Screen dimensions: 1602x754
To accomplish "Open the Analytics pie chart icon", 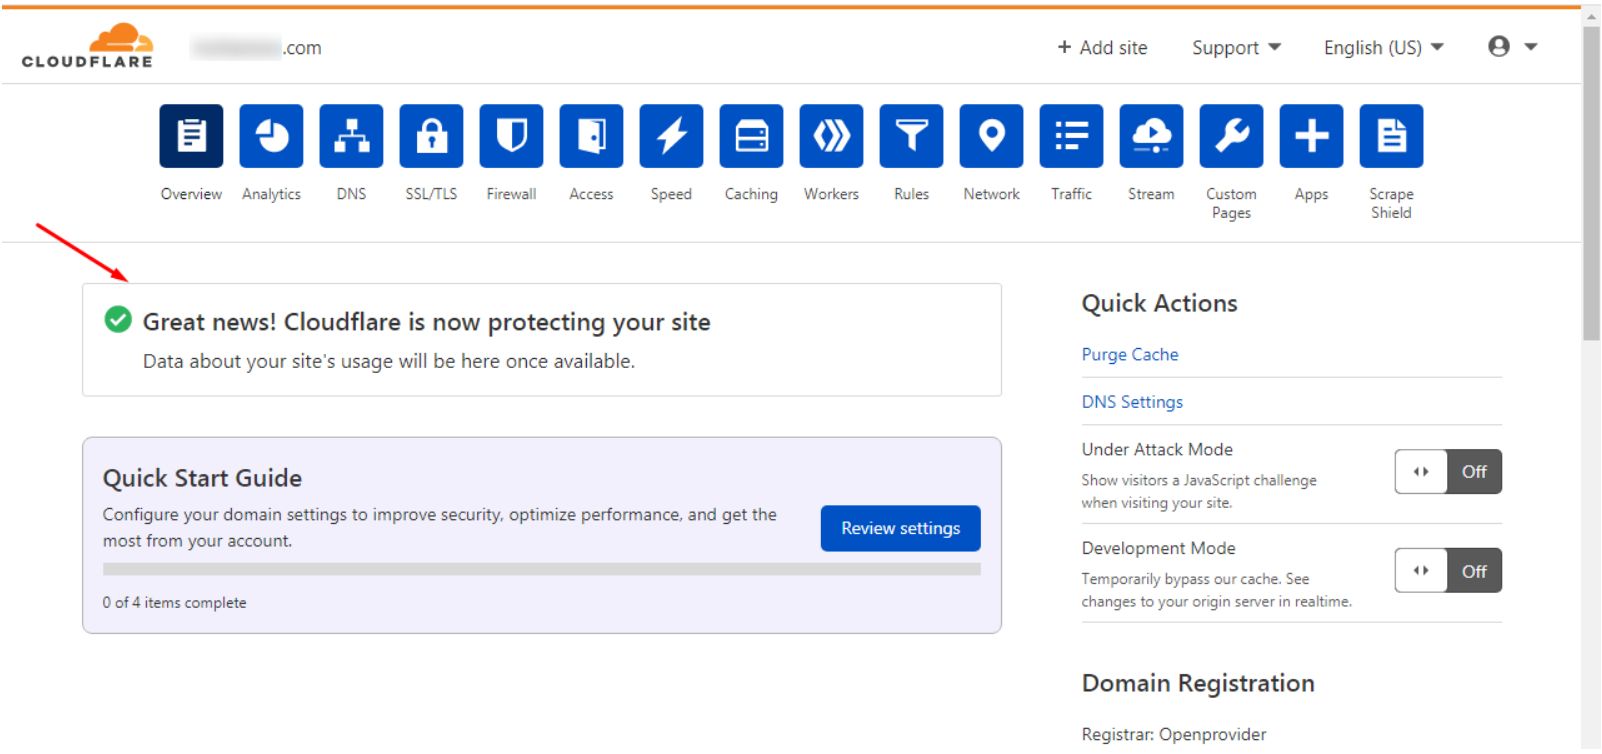I will click(271, 136).
